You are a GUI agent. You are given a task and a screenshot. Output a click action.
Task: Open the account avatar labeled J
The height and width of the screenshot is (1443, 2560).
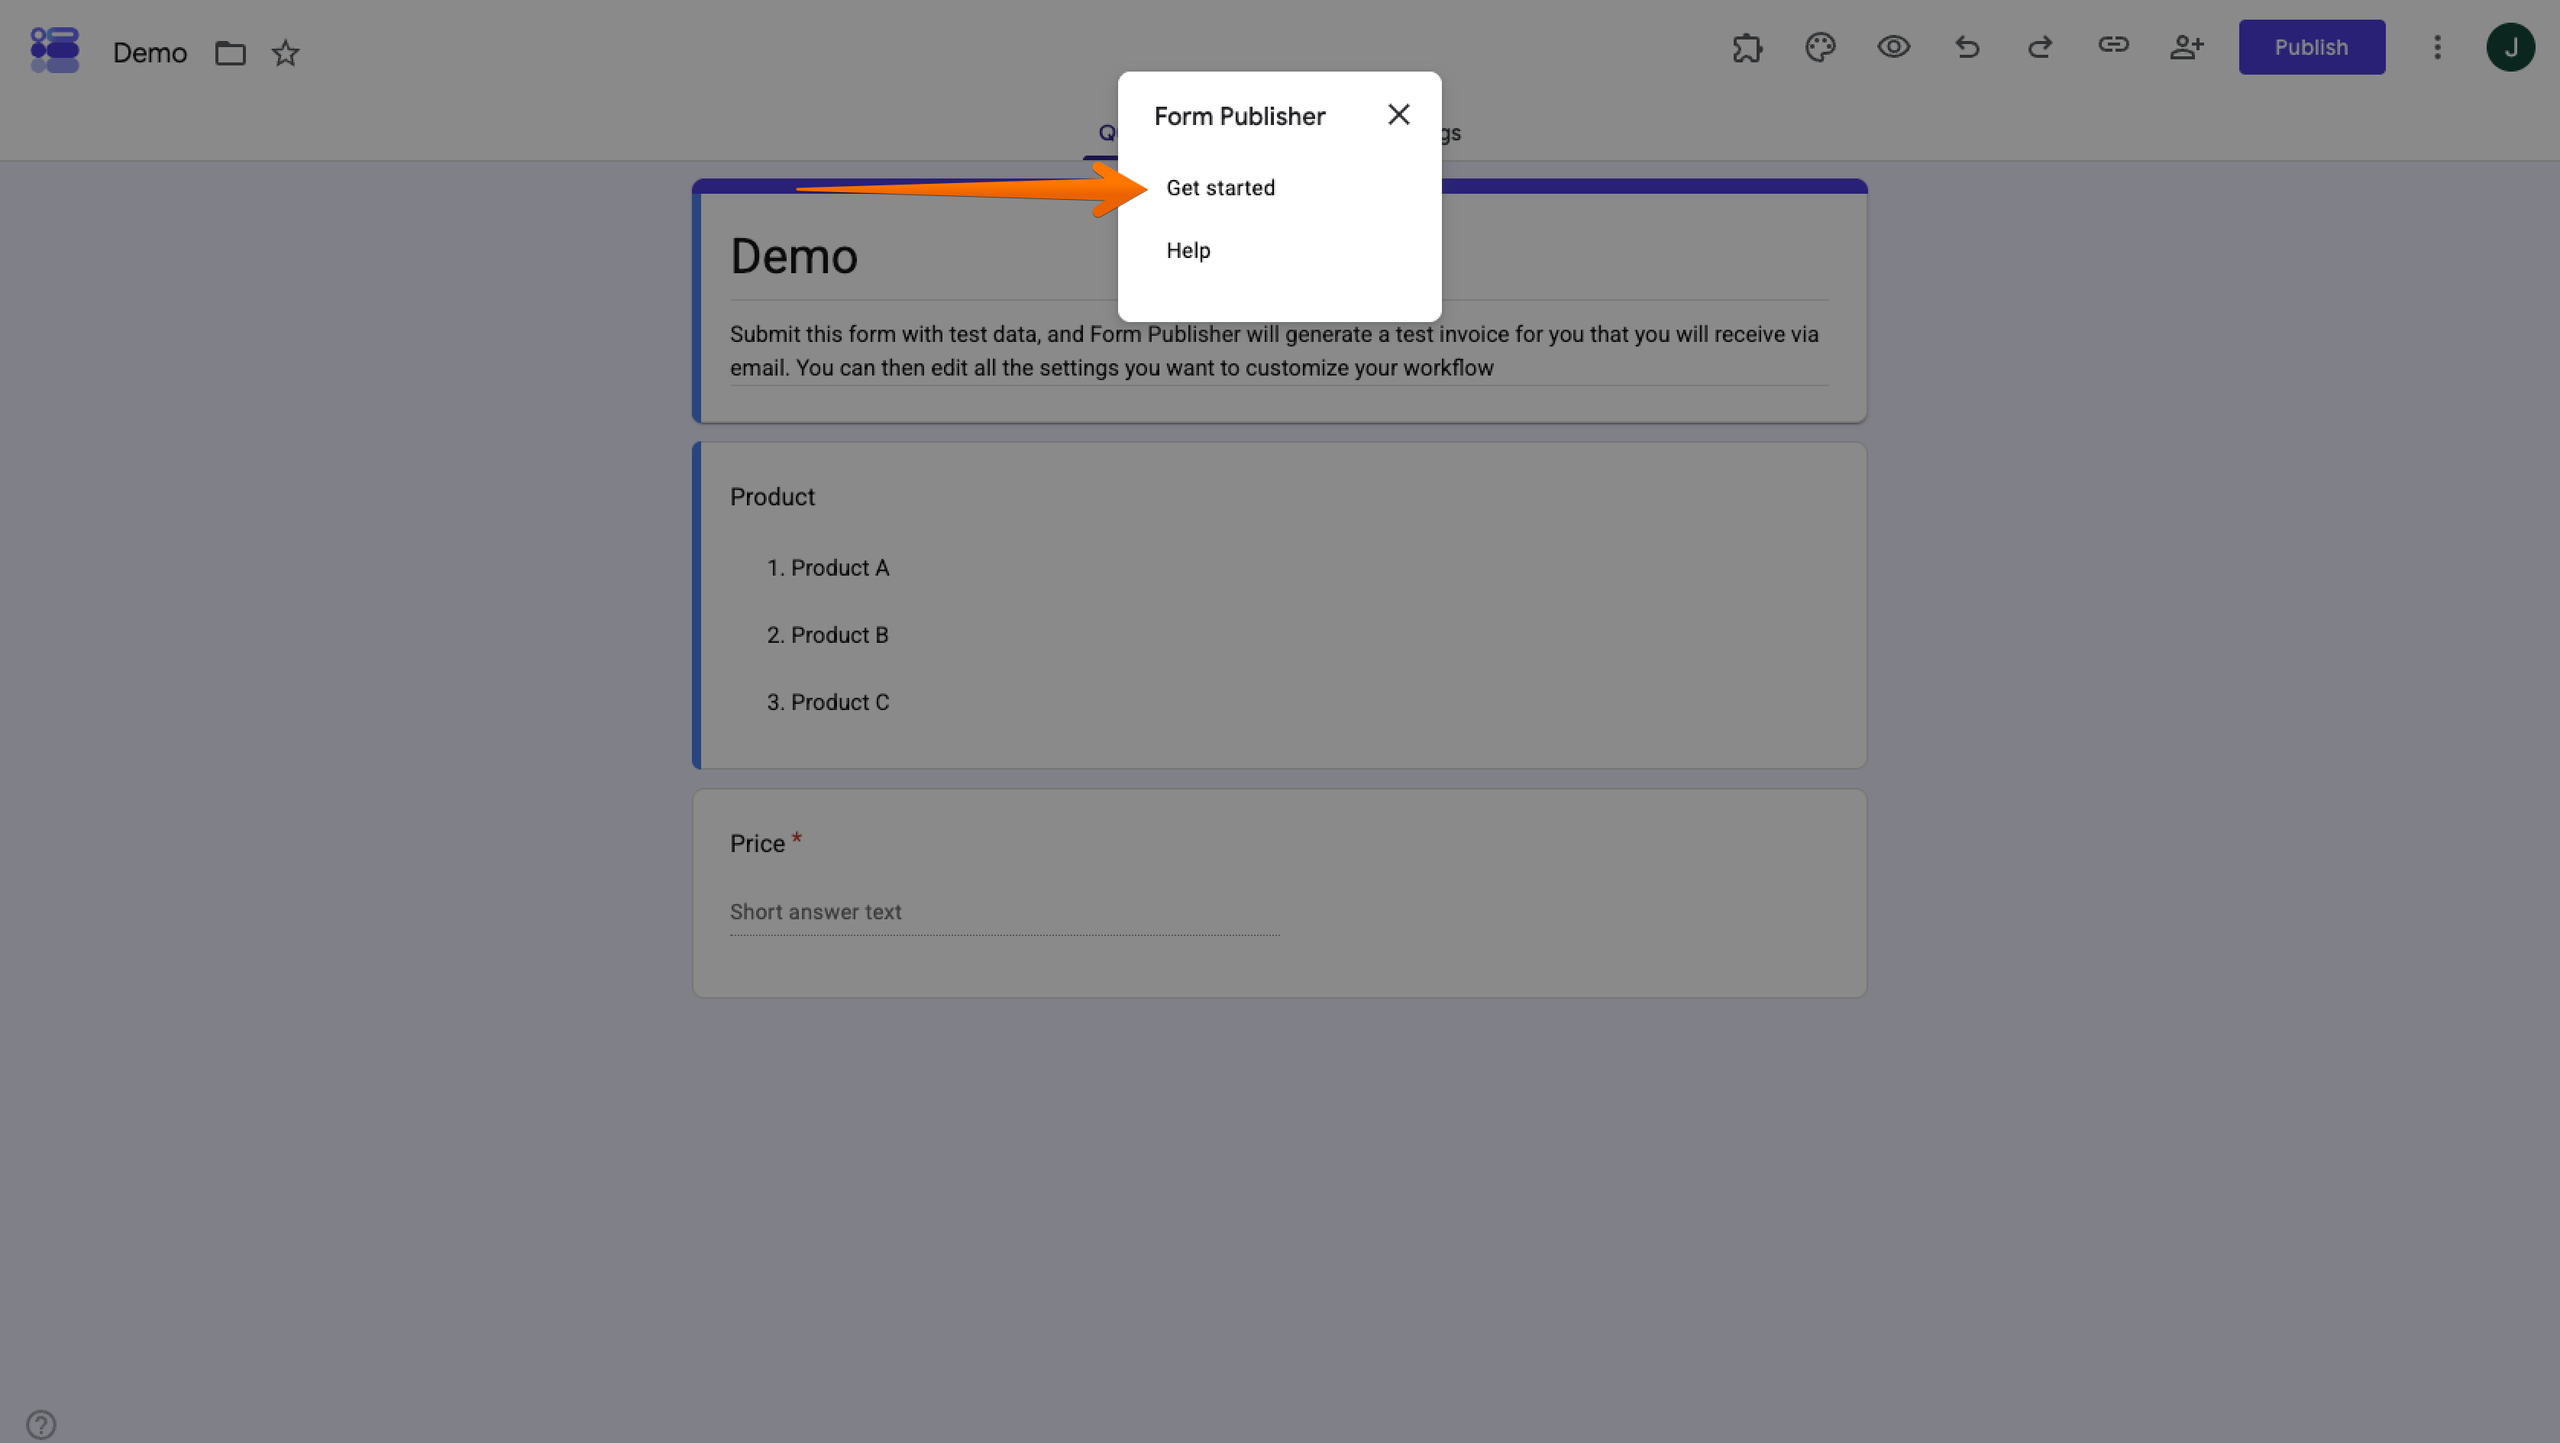[2510, 47]
